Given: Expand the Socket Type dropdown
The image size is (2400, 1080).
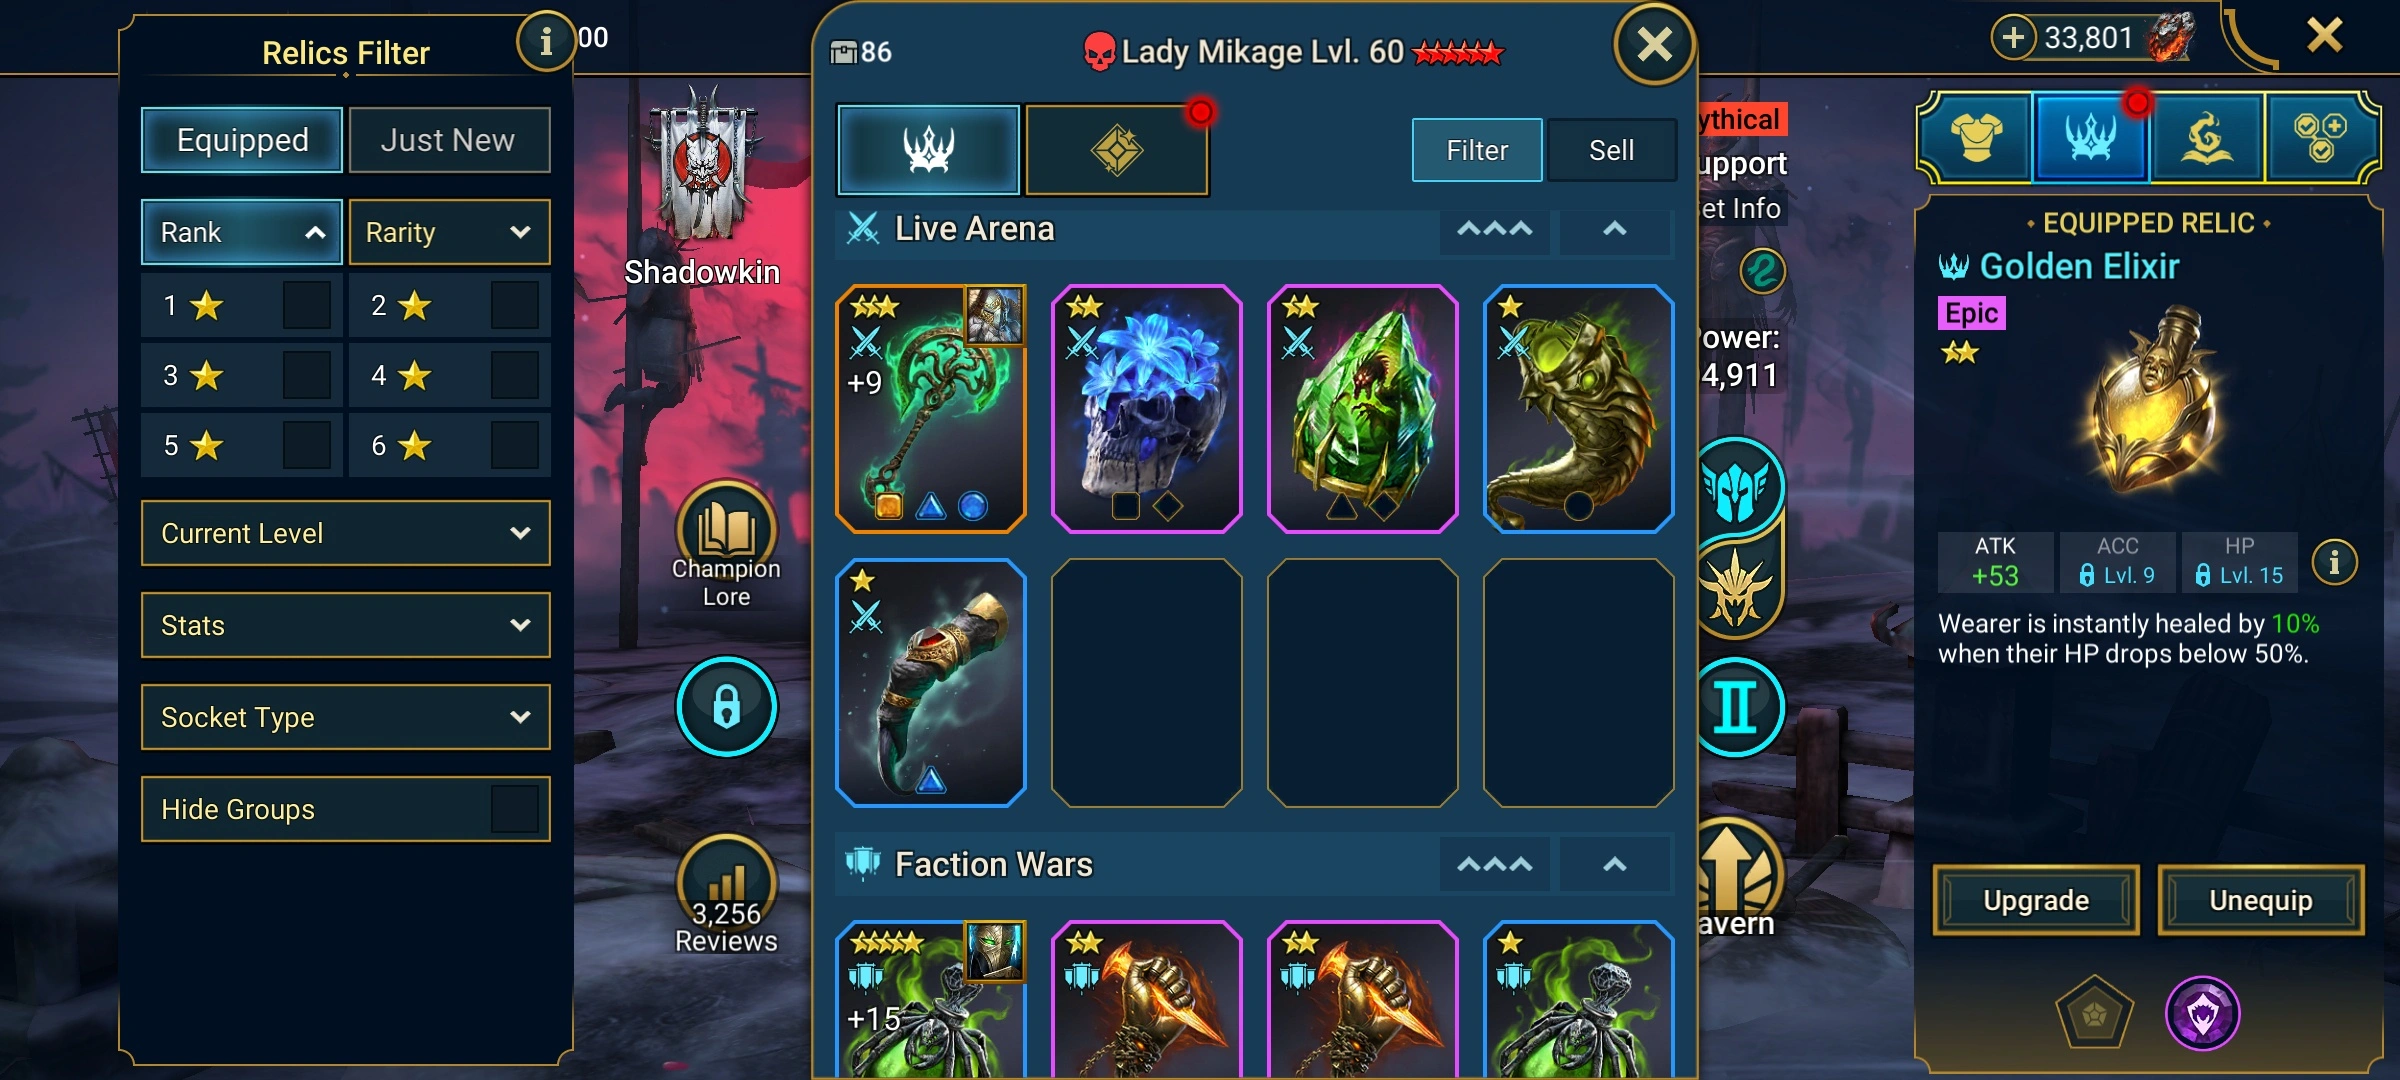Looking at the screenshot, I should 346,717.
